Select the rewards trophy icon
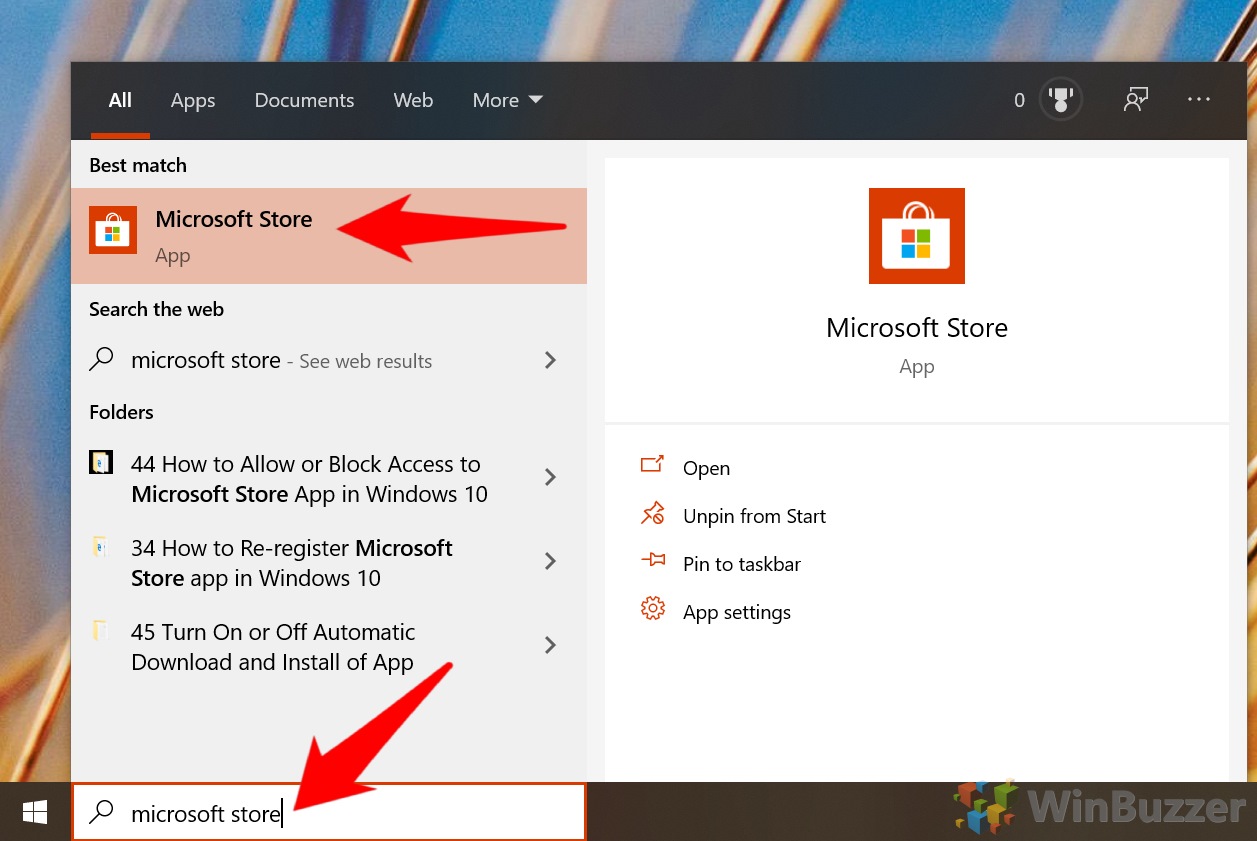The width and height of the screenshot is (1257, 841). 1061,100
